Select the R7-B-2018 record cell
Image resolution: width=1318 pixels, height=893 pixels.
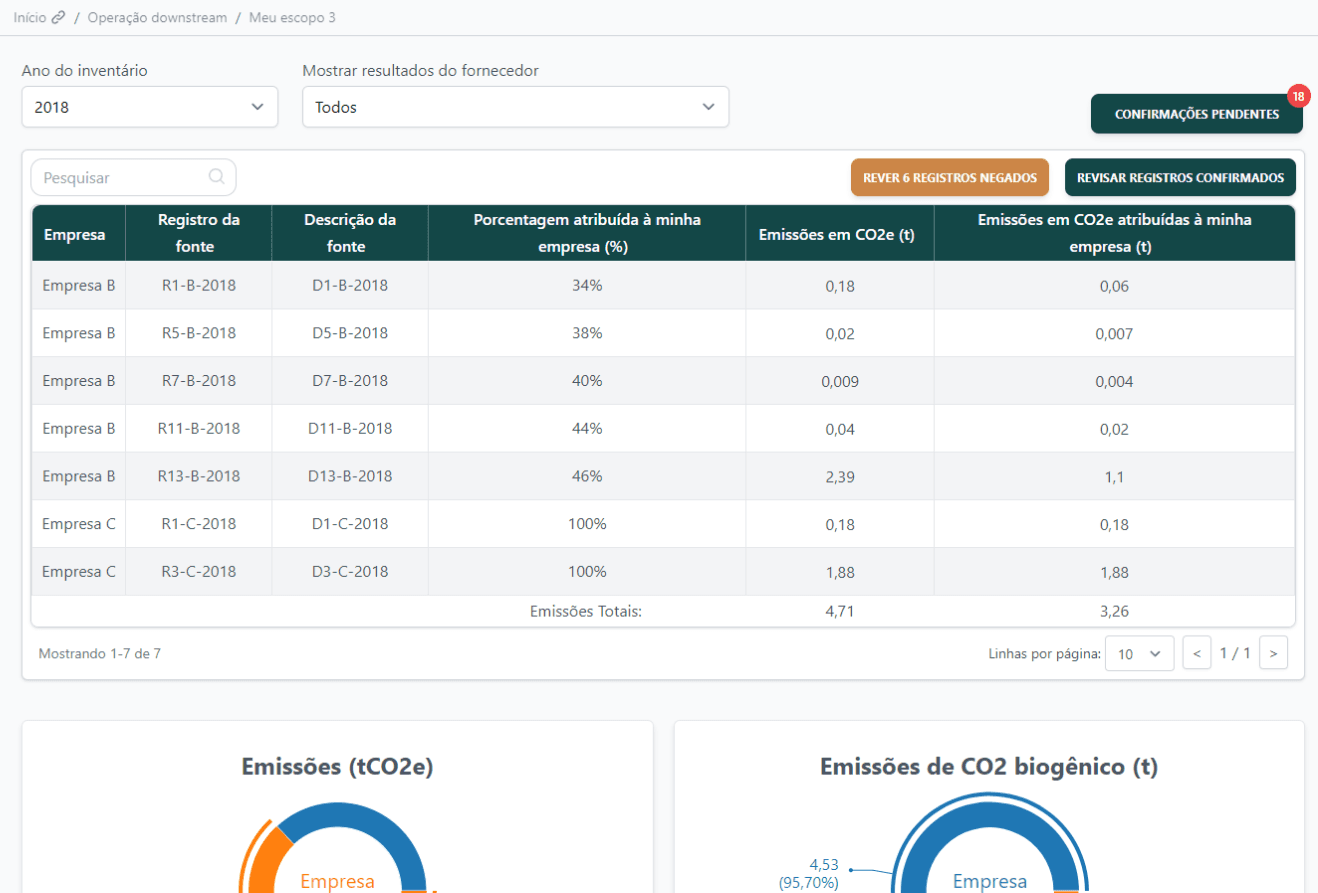199,381
